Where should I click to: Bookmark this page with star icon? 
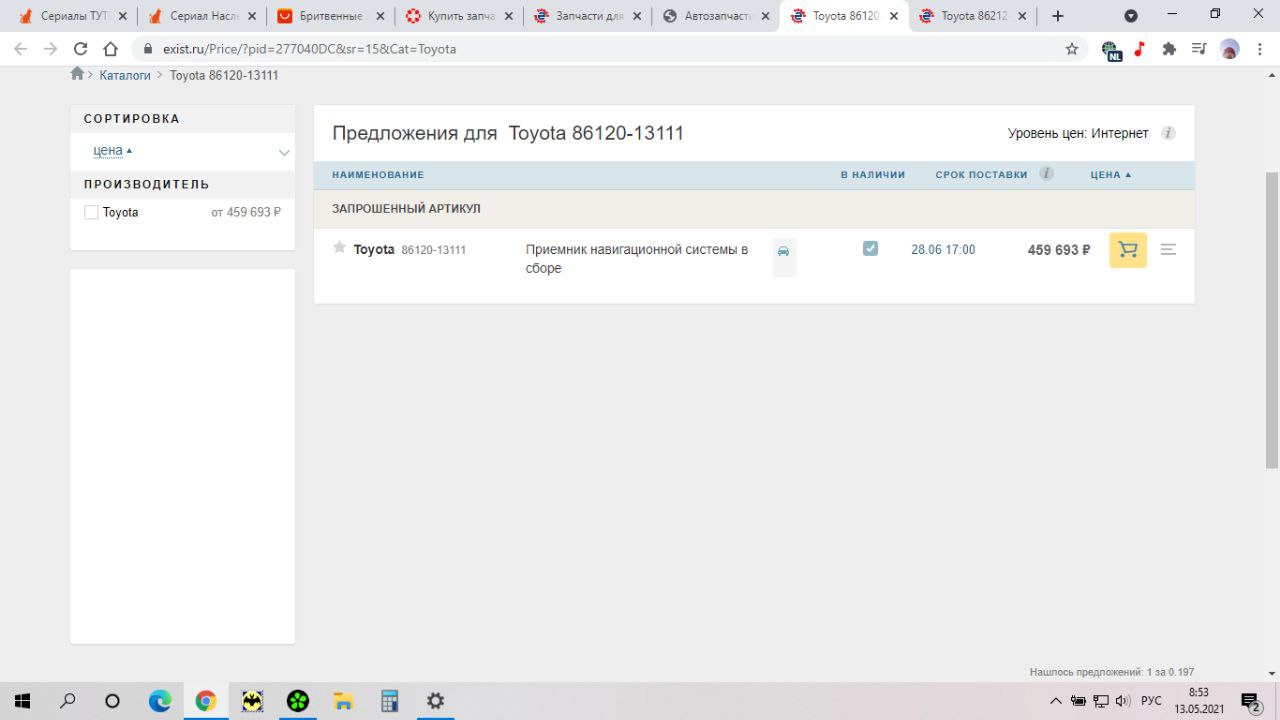point(1072,48)
